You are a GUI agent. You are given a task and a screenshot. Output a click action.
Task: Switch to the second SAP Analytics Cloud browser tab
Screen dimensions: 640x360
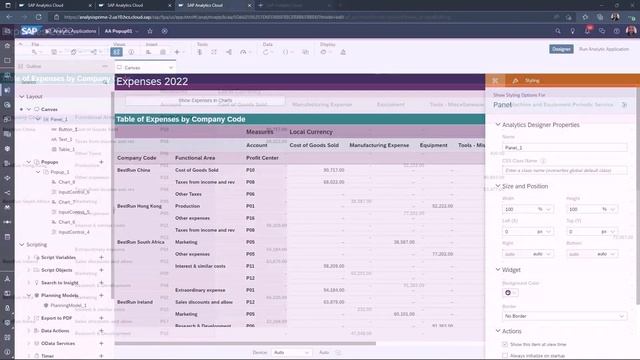click(x=136, y=5)
